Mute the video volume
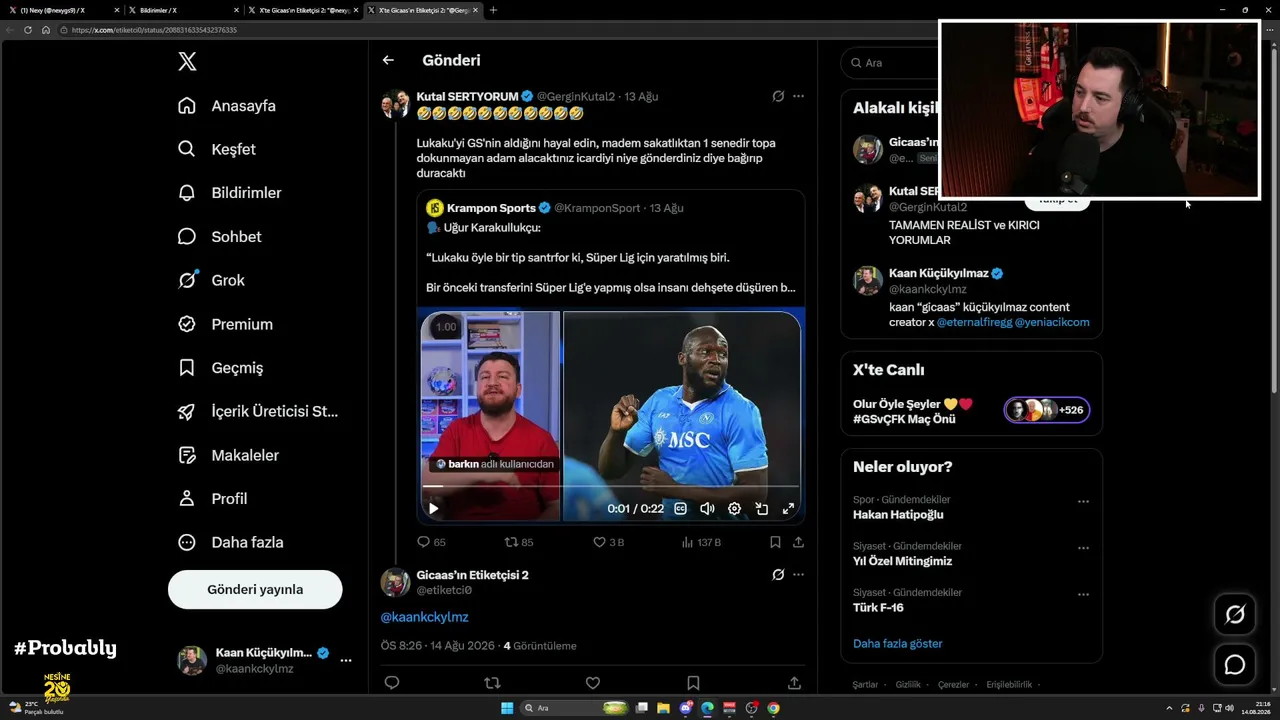The width and height of the screenshot is (1280, 720). click(707, 508)
